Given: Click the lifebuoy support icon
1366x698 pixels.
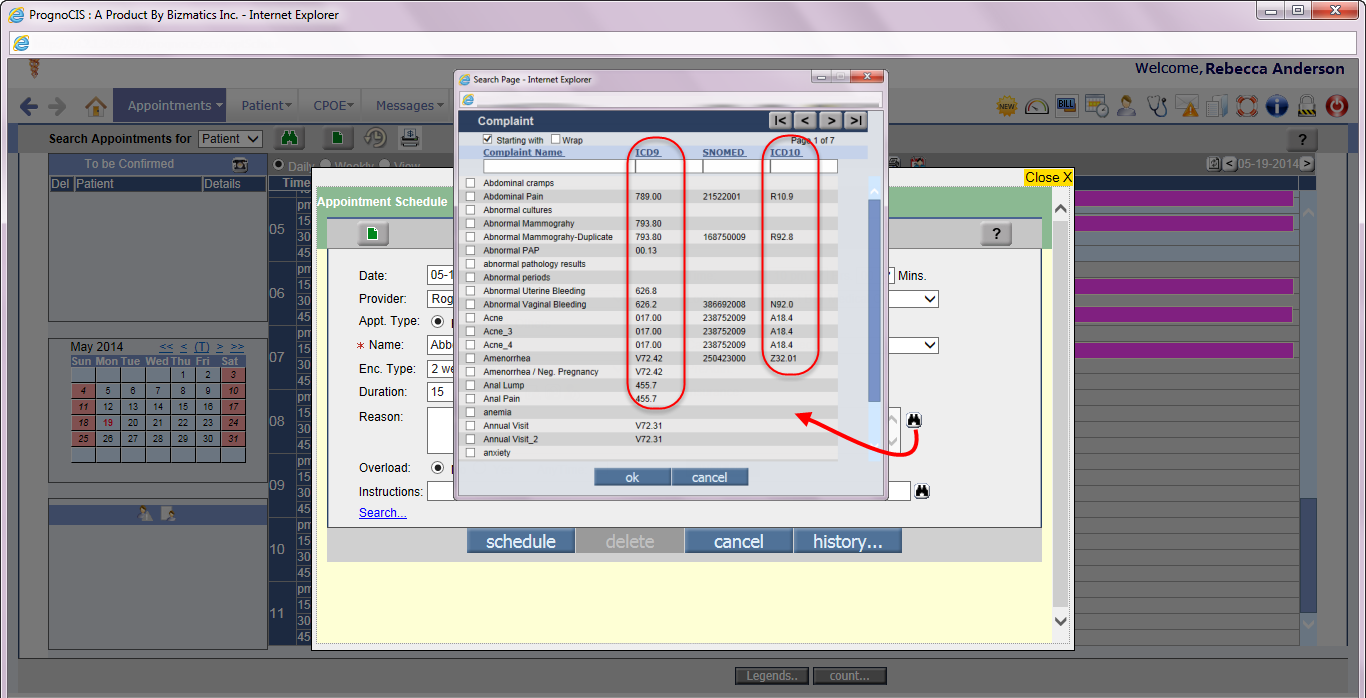Looking at the screenshot, I should [x=1246, y=106].
